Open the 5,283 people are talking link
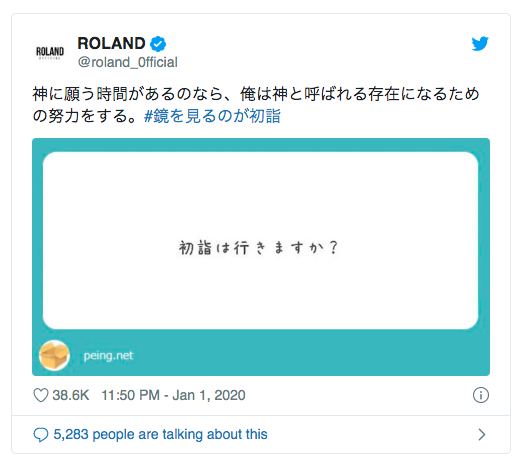This screenshot has width=530, height=464. click(x=160, y=434)
